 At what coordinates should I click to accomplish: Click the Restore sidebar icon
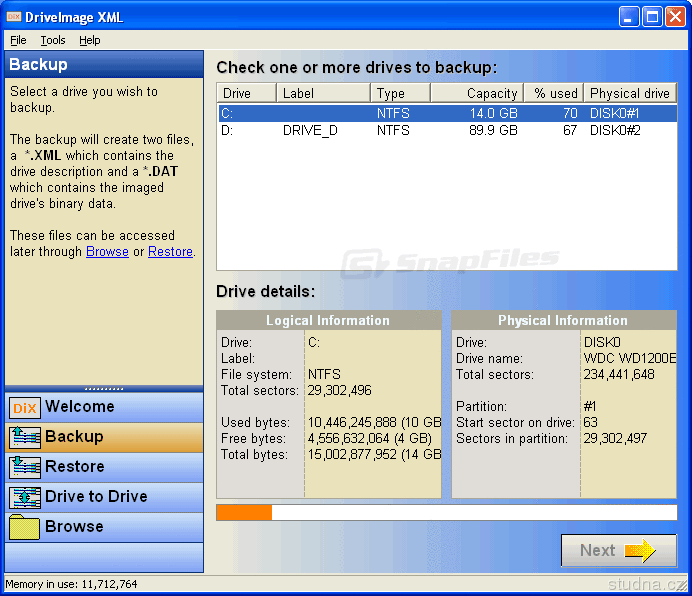25,468
